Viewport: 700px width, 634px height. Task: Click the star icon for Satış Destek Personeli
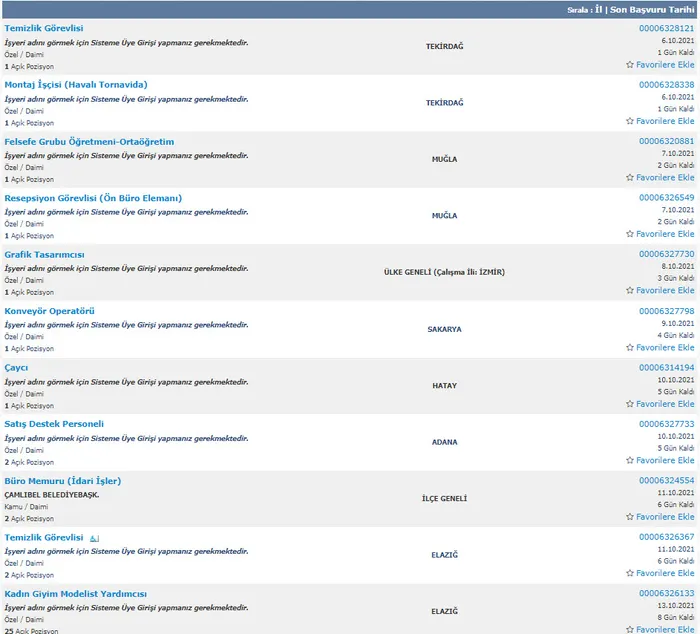pyautogui.click(x=630, y=461)
